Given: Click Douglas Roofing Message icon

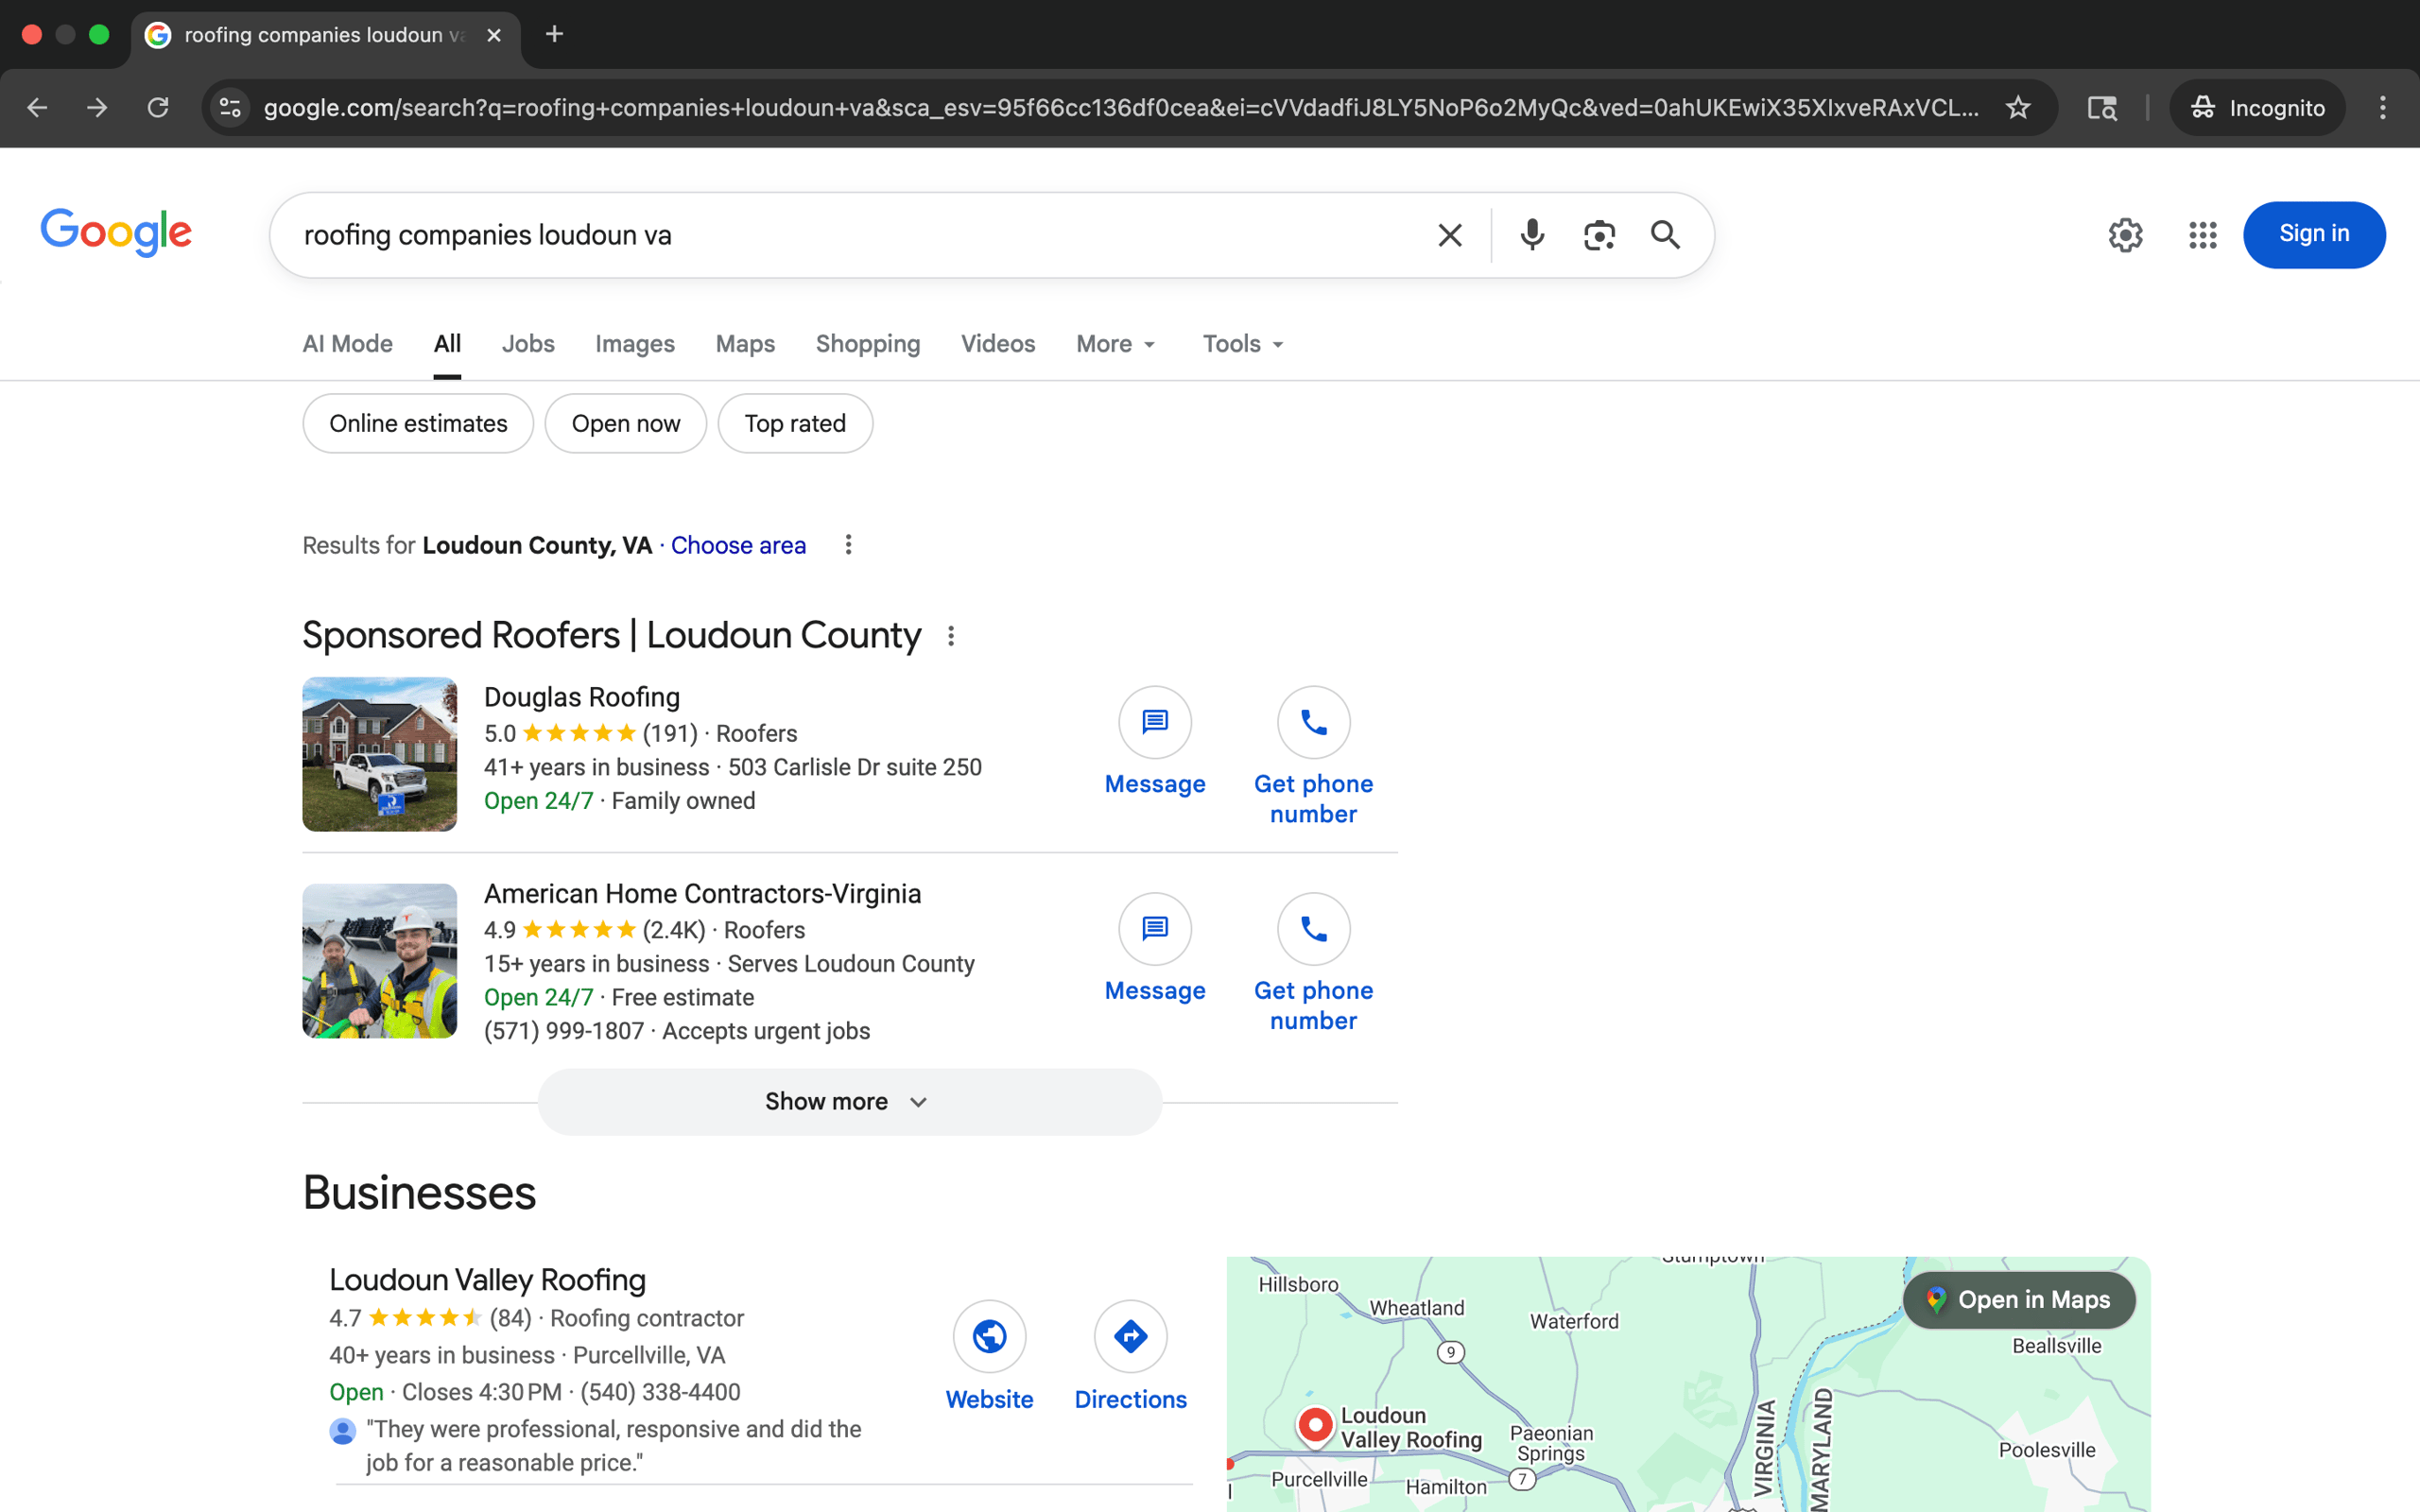Looking at the screenshot, I should pos(1154,722).
